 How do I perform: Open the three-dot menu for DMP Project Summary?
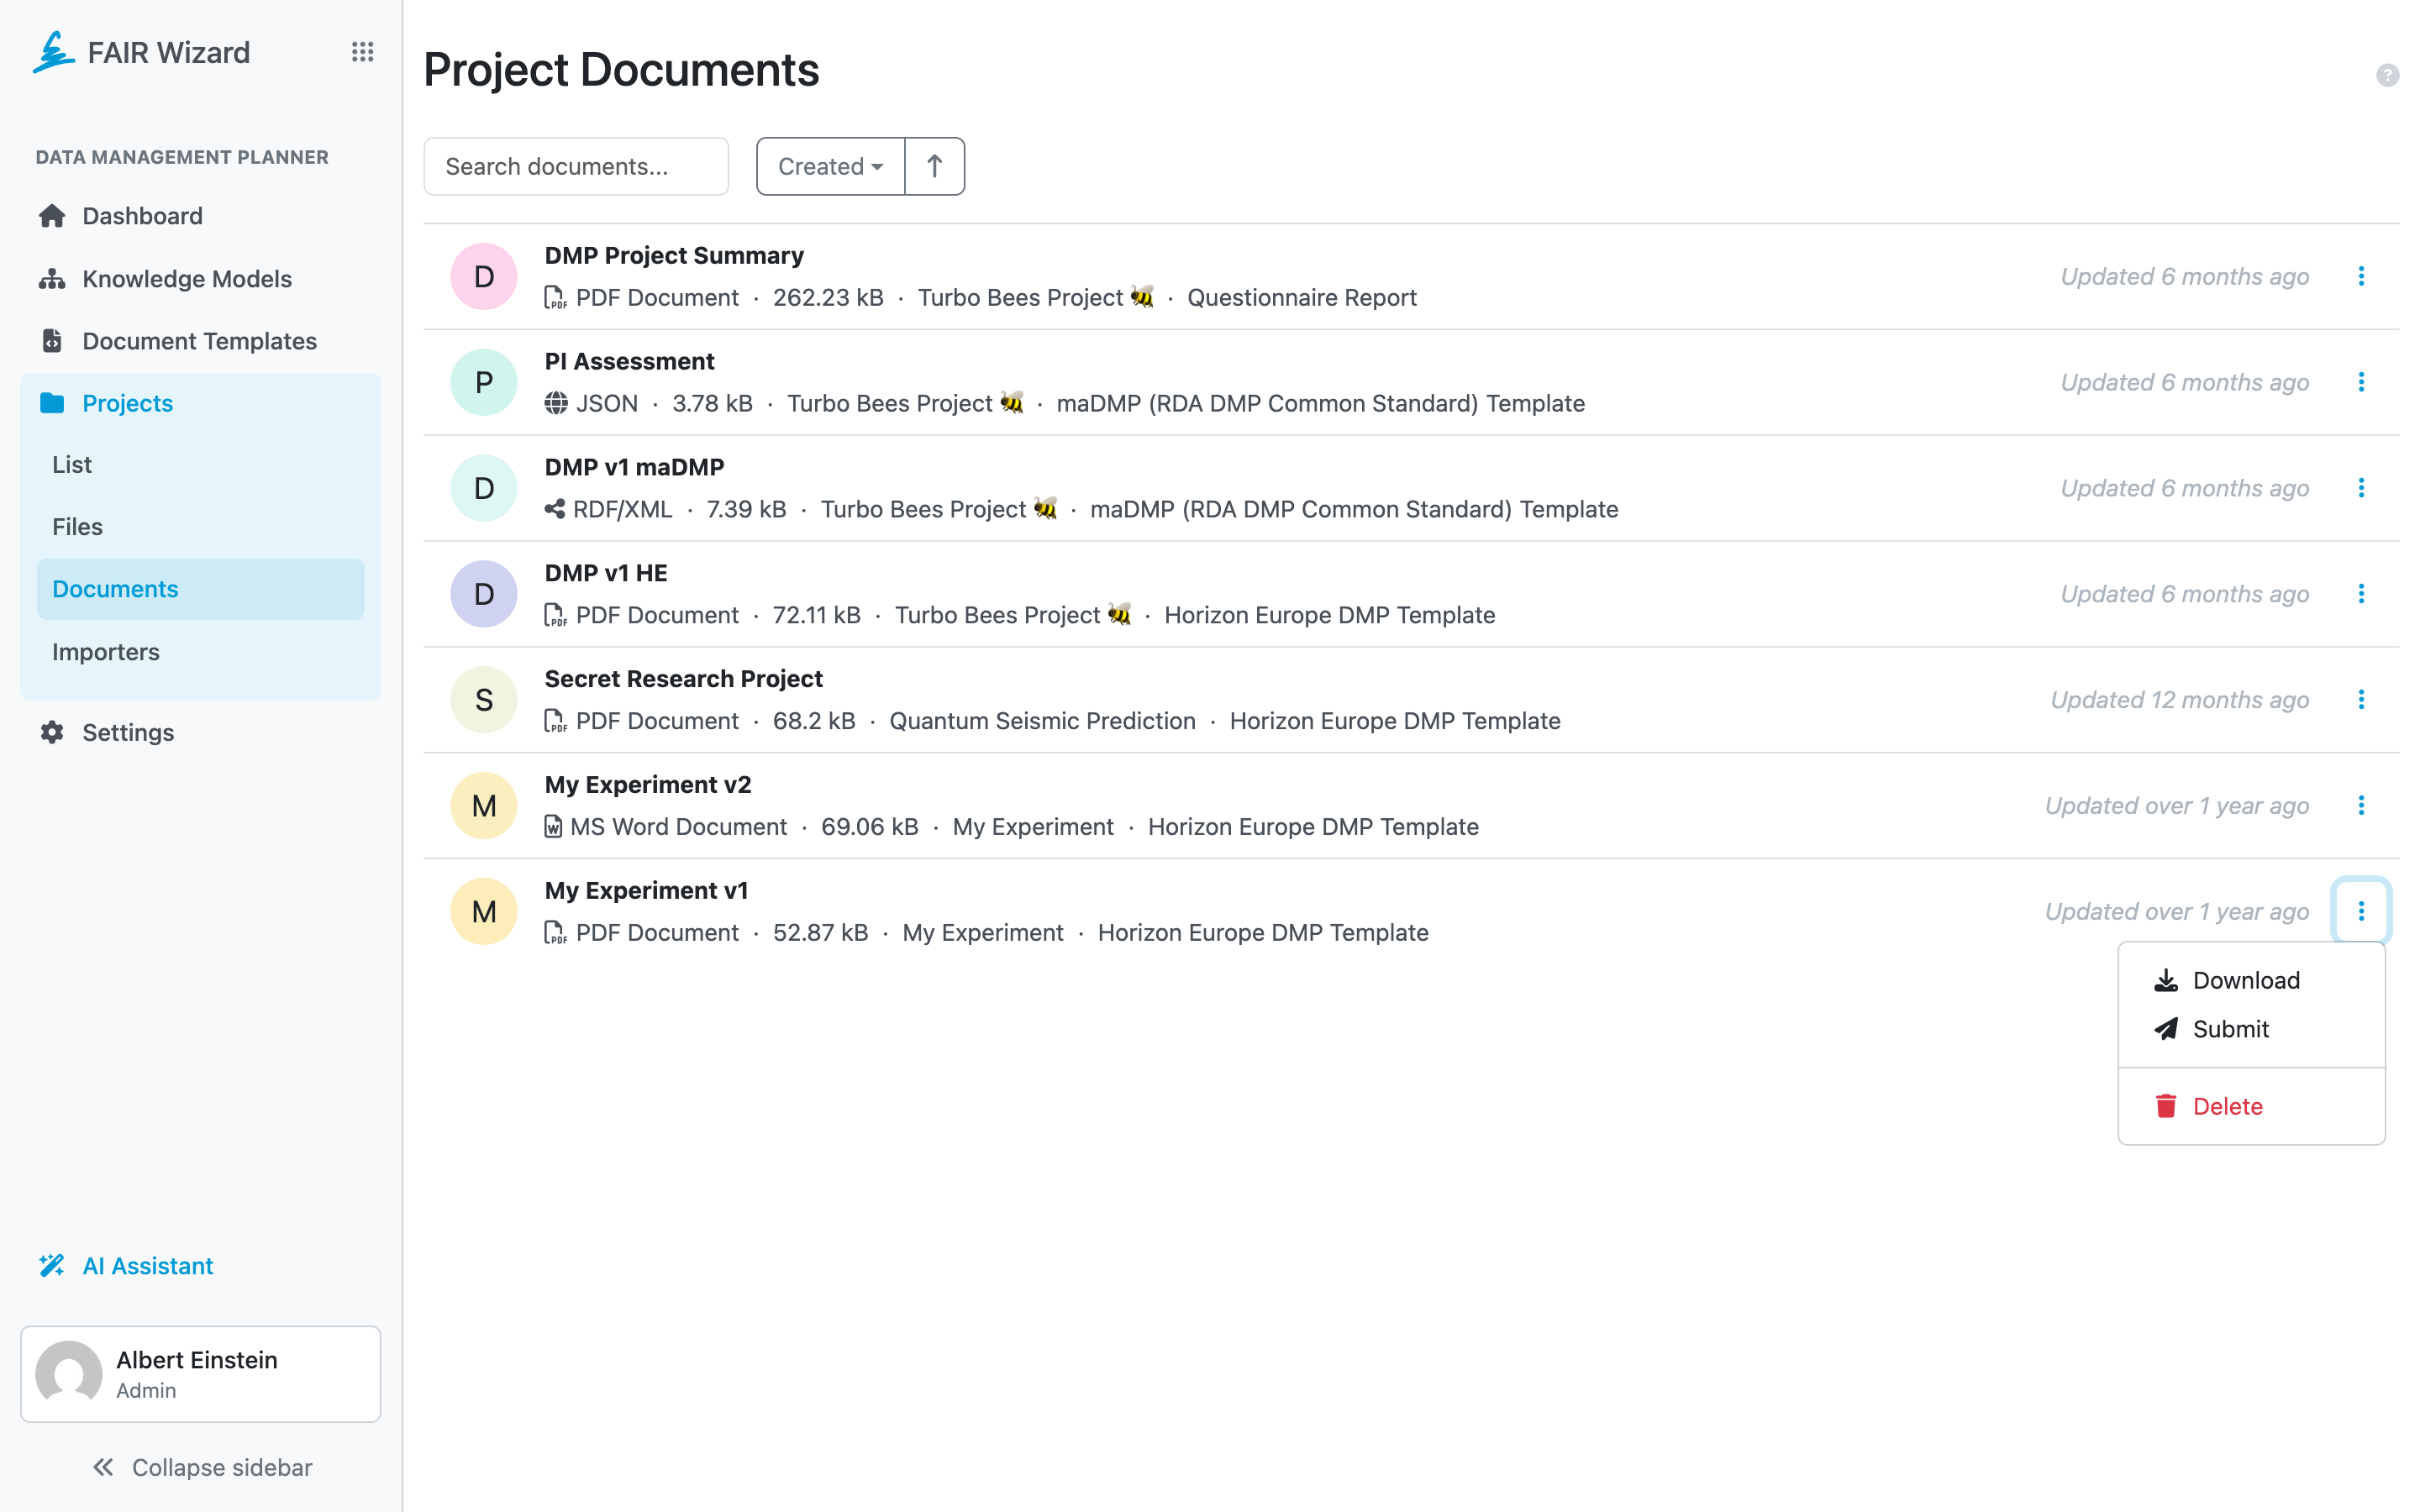(x=2361, y=276)
